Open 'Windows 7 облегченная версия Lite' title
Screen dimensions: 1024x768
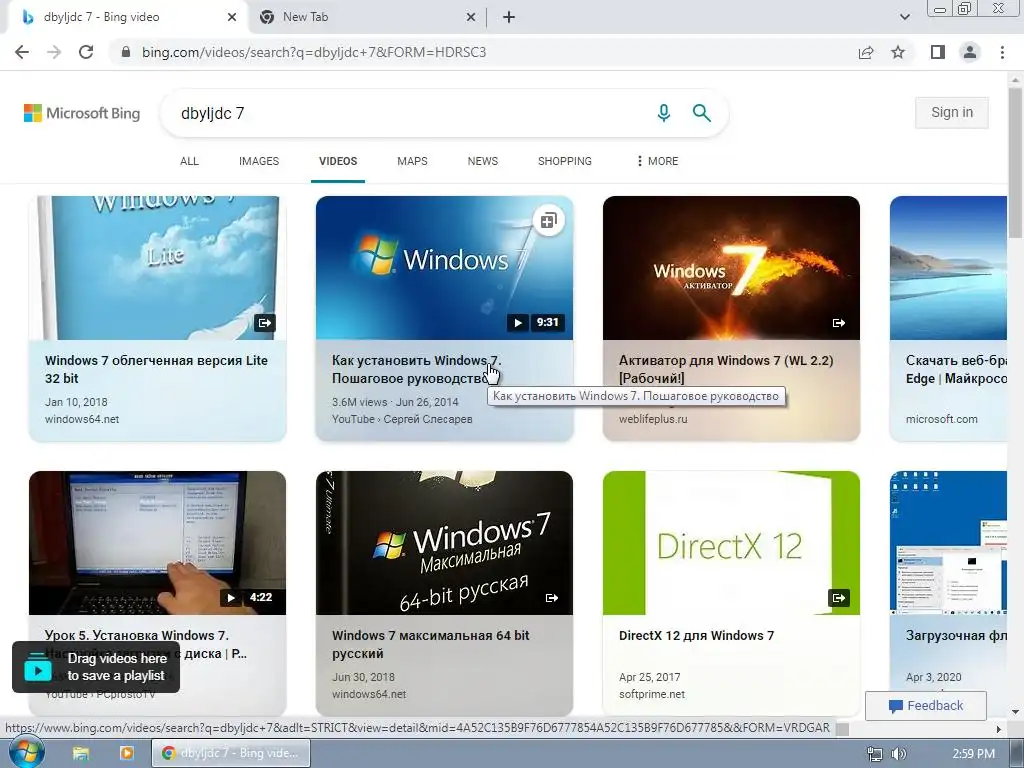pyautogui.click(x=156, y=369)
